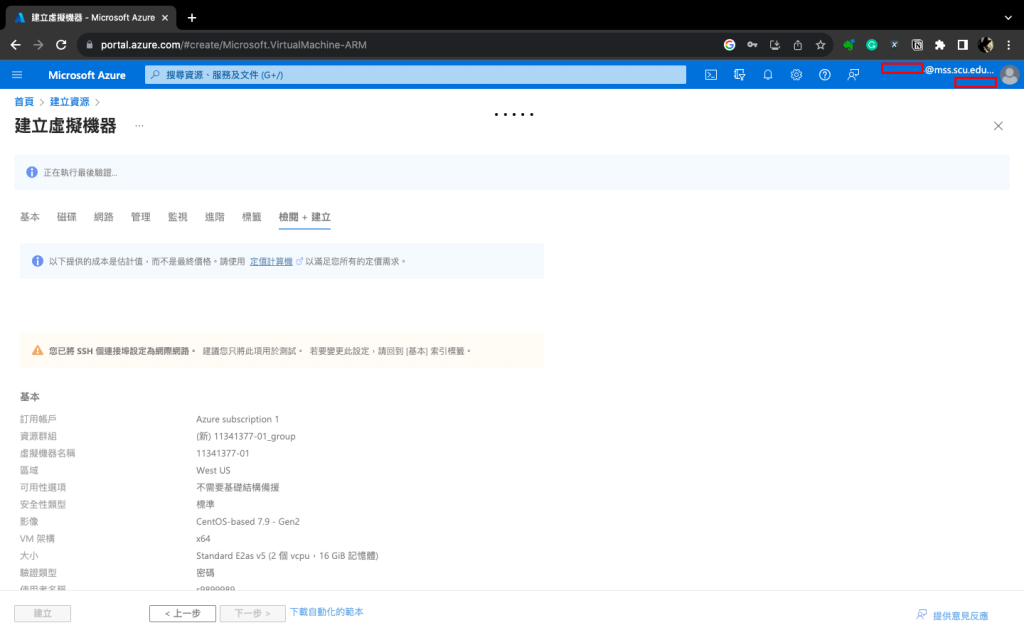Click the install app icon in address bar

pos(775,45)
